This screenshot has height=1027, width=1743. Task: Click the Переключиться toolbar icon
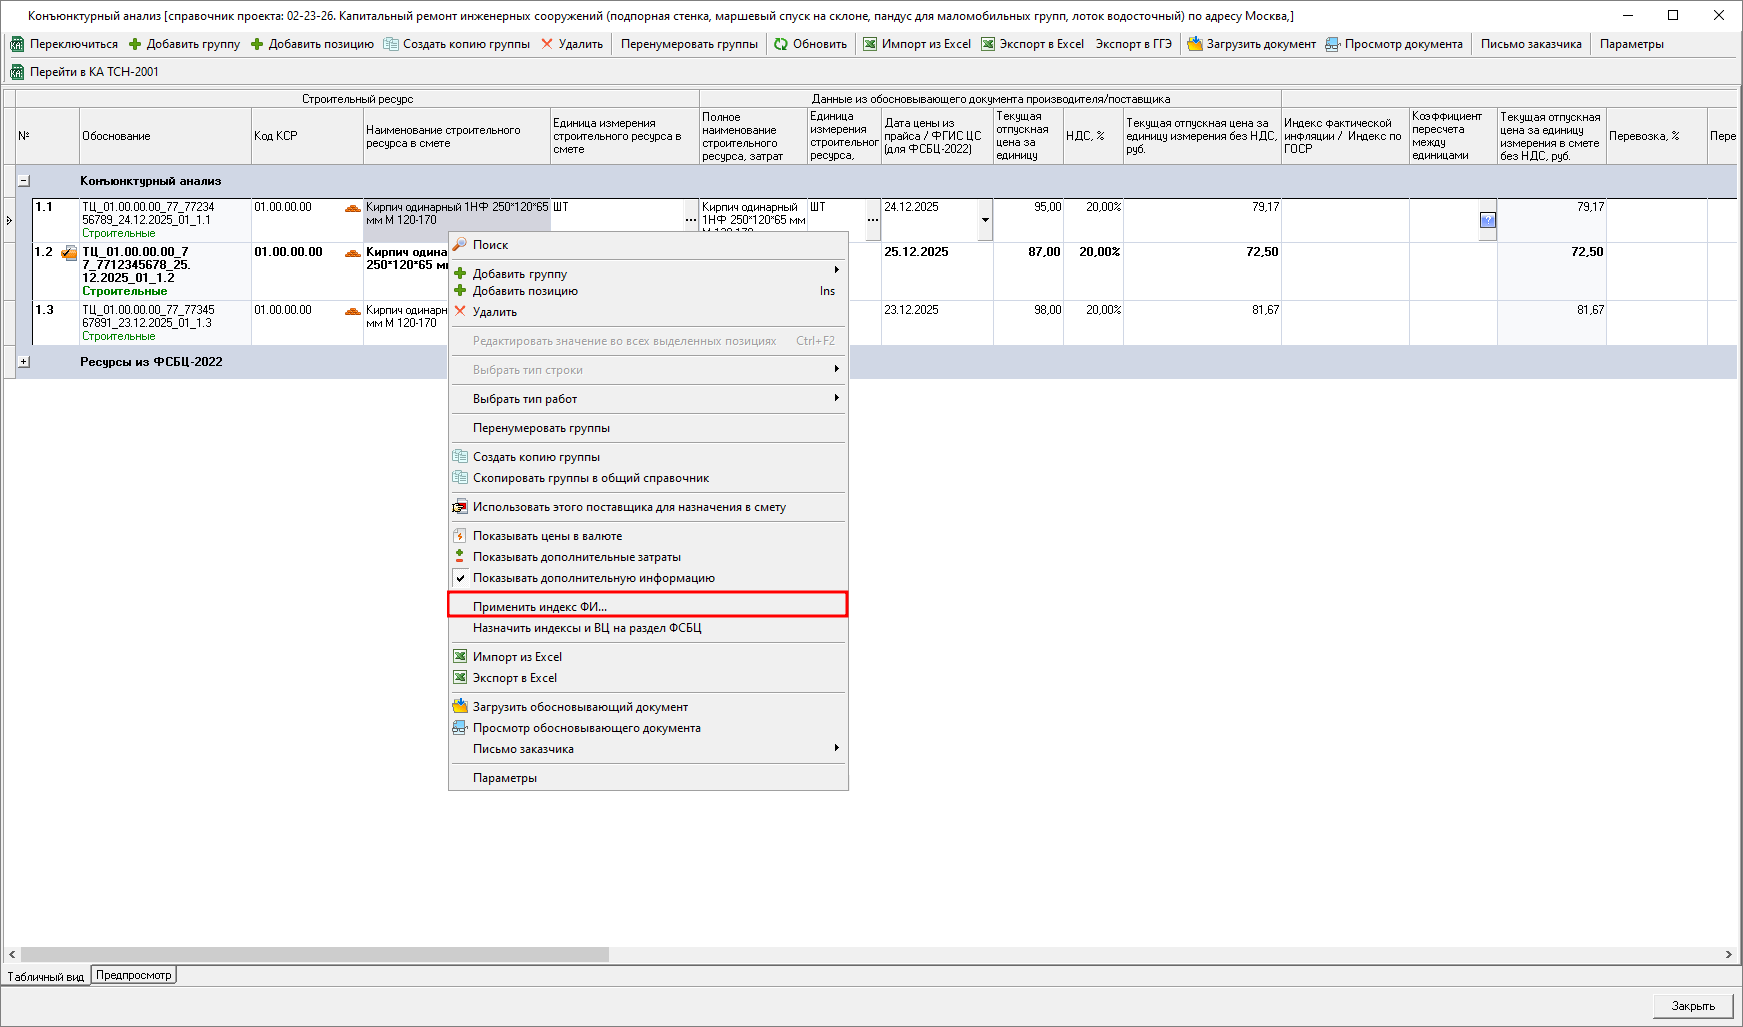tap(17, 44)
